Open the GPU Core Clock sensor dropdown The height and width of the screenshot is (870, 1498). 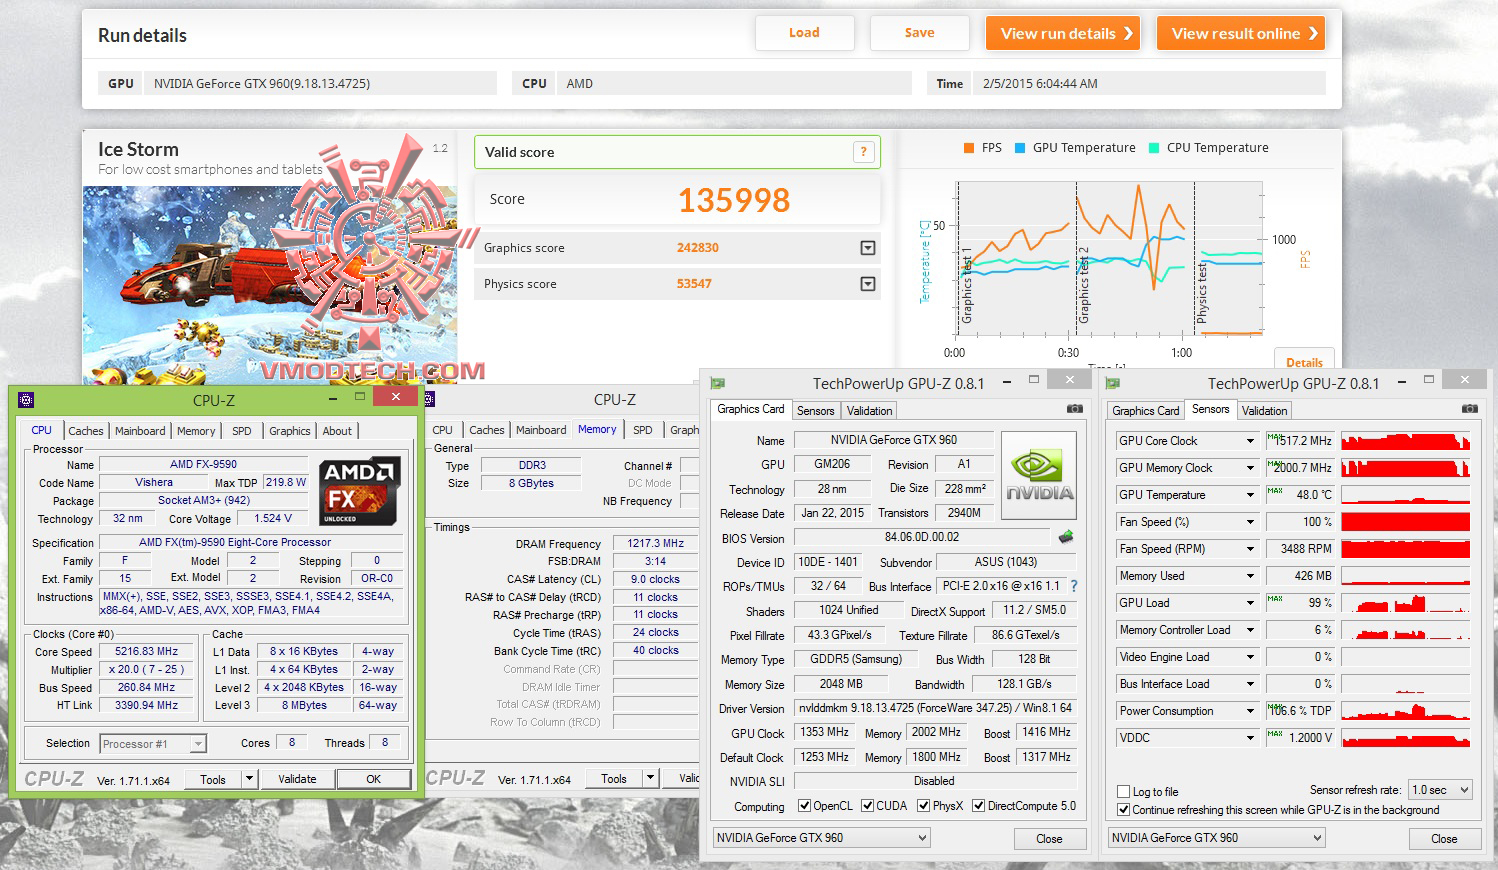pos(1249,441)
